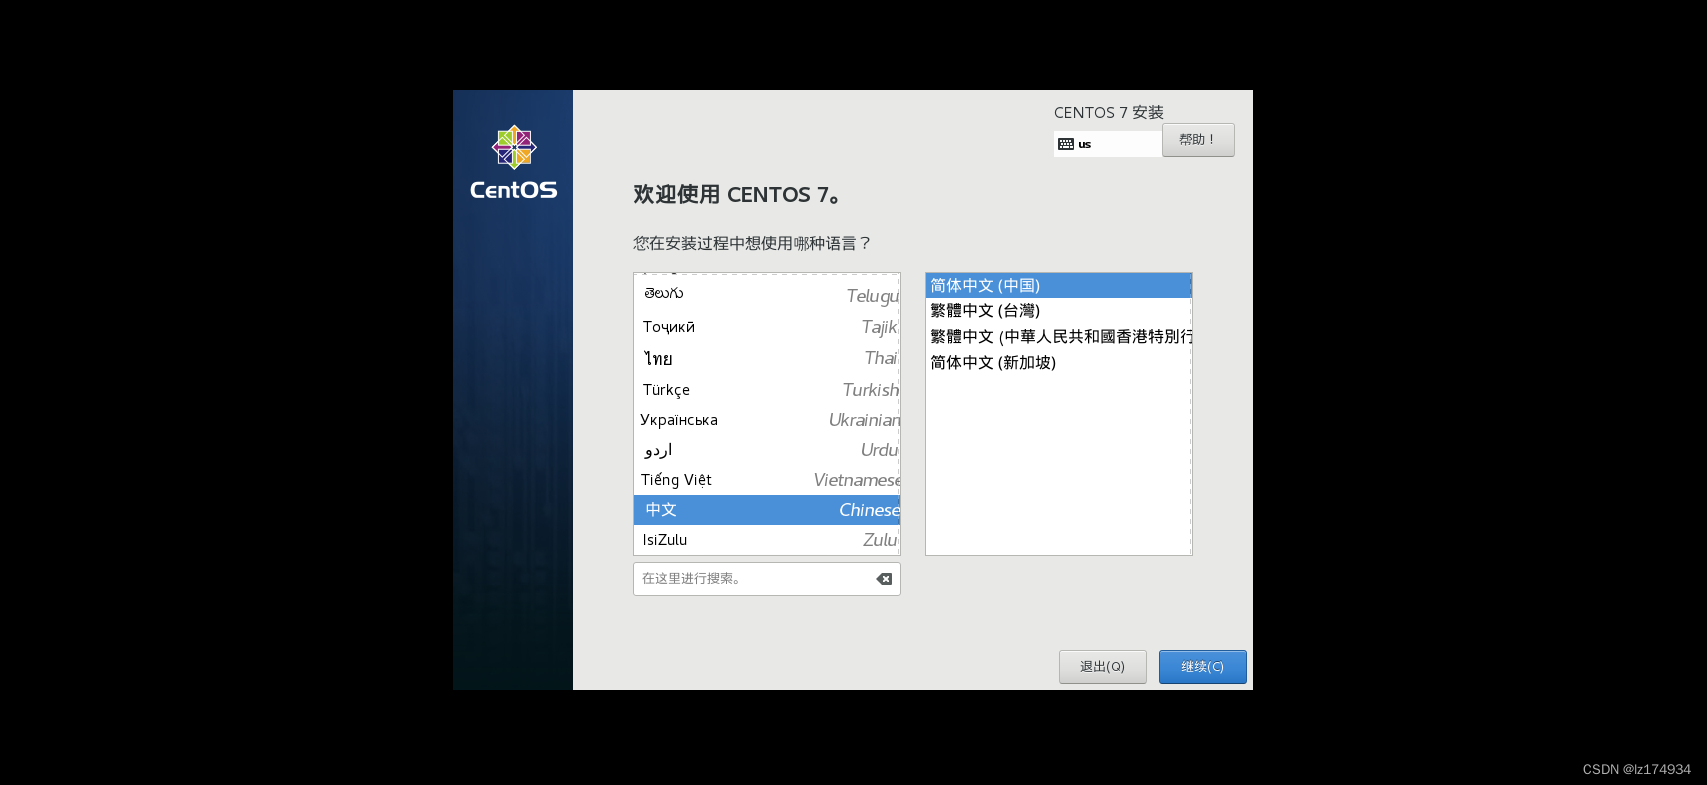Select Українська (Ukrainian) in the language list
The image size is (1707, 785).
pyautogui.click(x=767, y=420)
